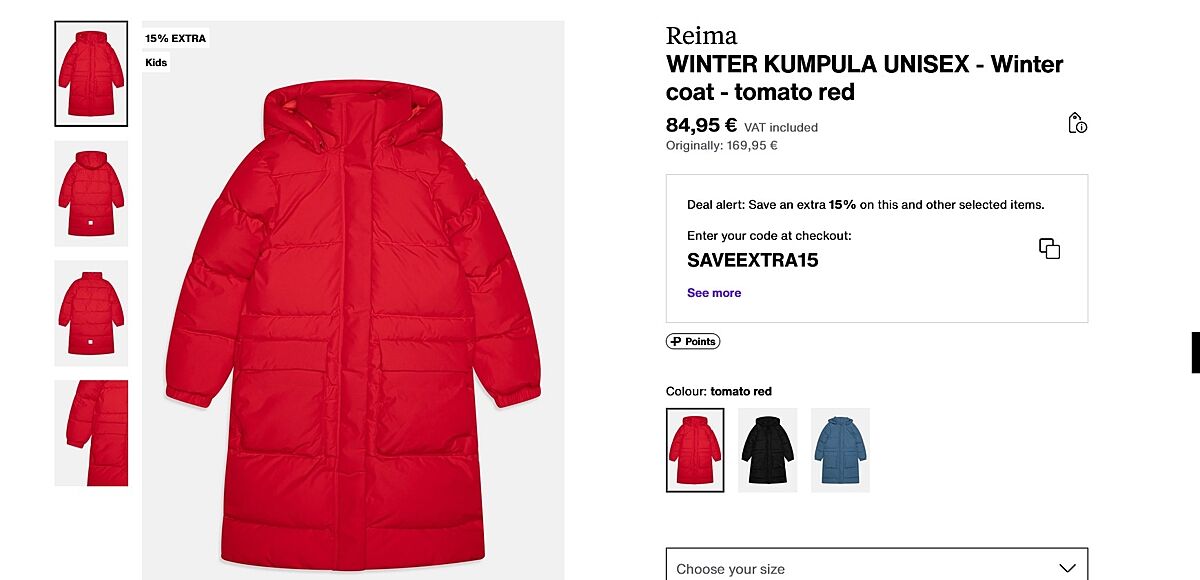
Task: Expand the Choose your size dropdown
Action: click(877, 567)
